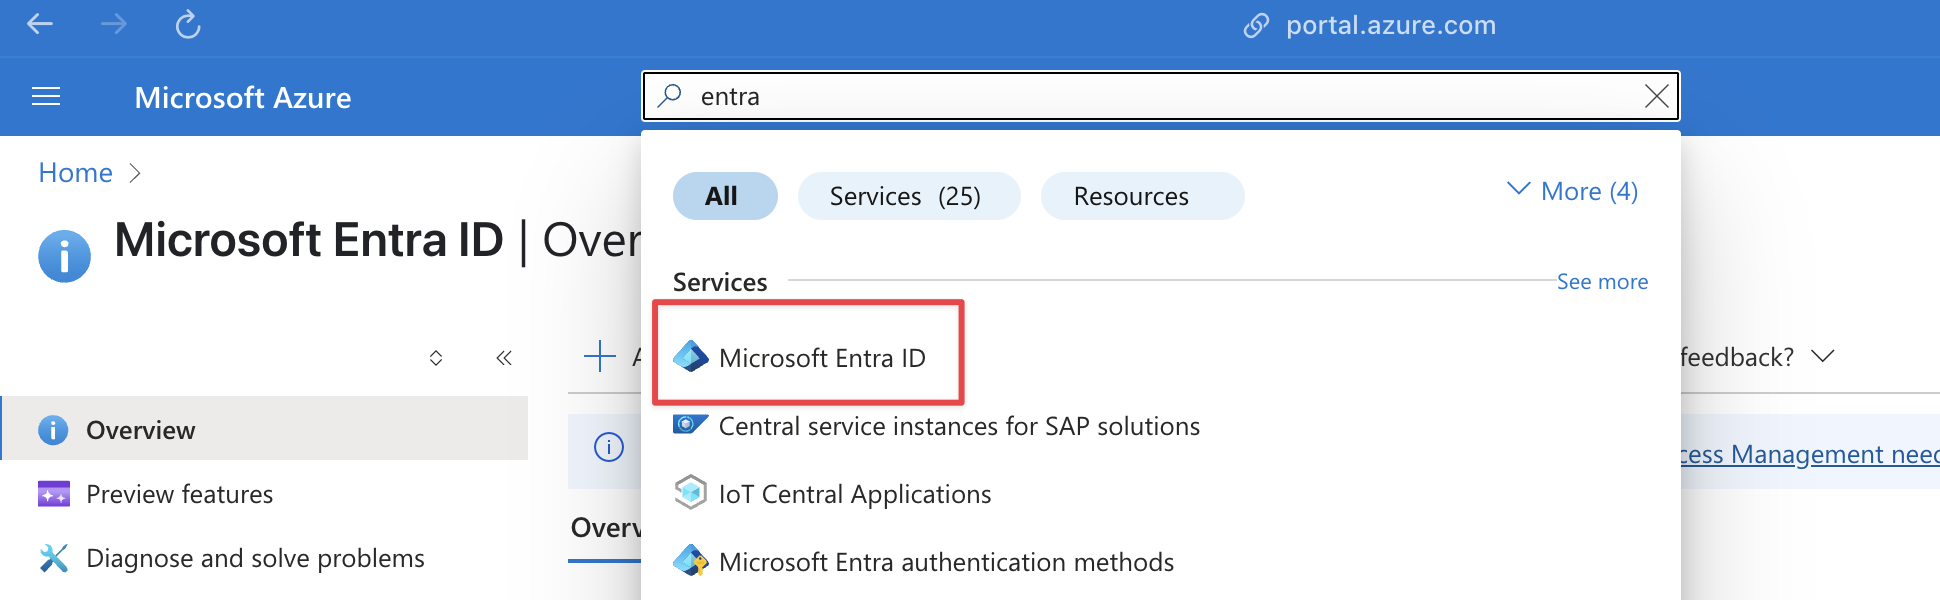This screenshot has height=600, width=1940.
Task: Click the magnifier icon in the search box
Action: tap(670, 96)
